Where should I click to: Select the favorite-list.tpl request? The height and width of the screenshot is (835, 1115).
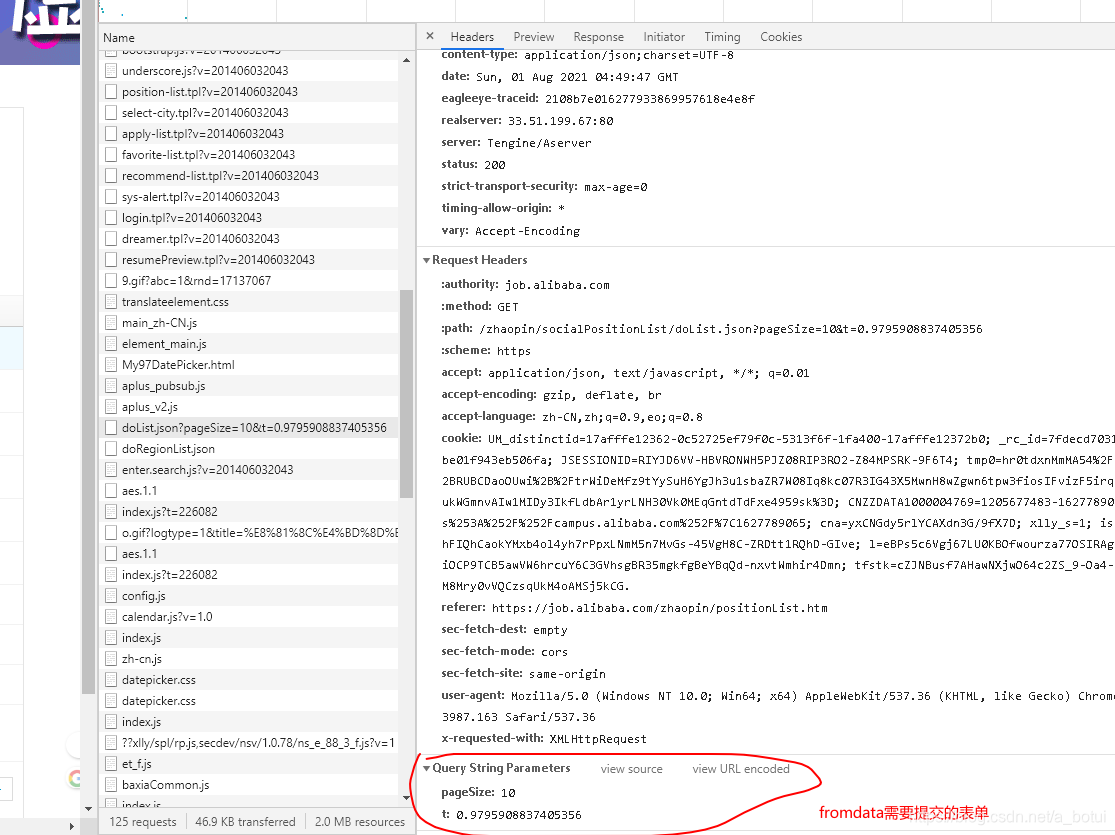tap(249, 154)
